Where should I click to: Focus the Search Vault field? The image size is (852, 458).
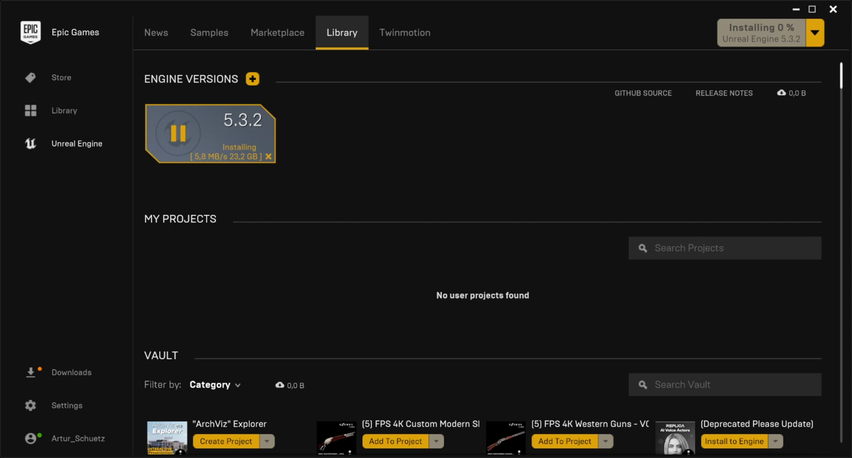(725, 385)
